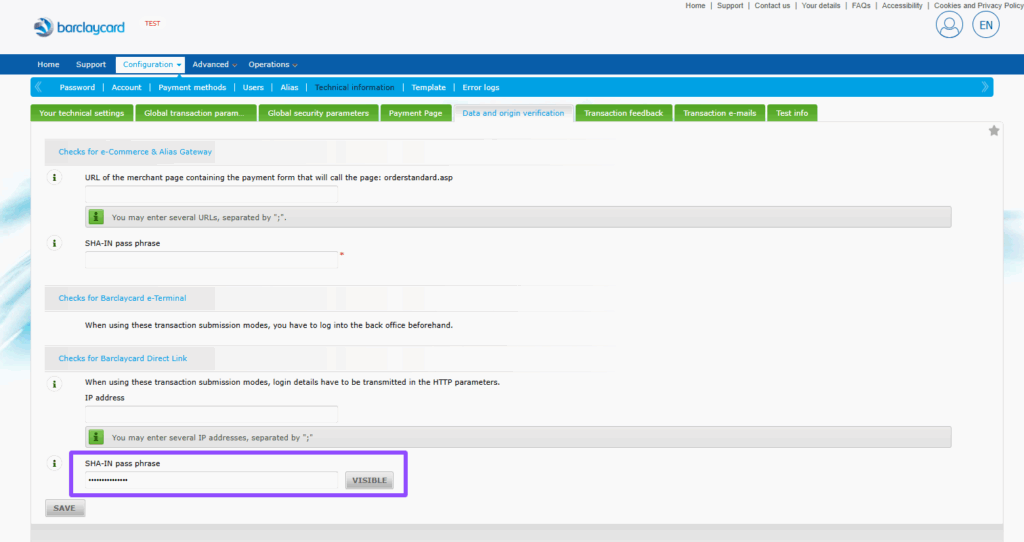Focus the IP address input field
This screenshot has width=1024, height=542.
tap(212, 414)
